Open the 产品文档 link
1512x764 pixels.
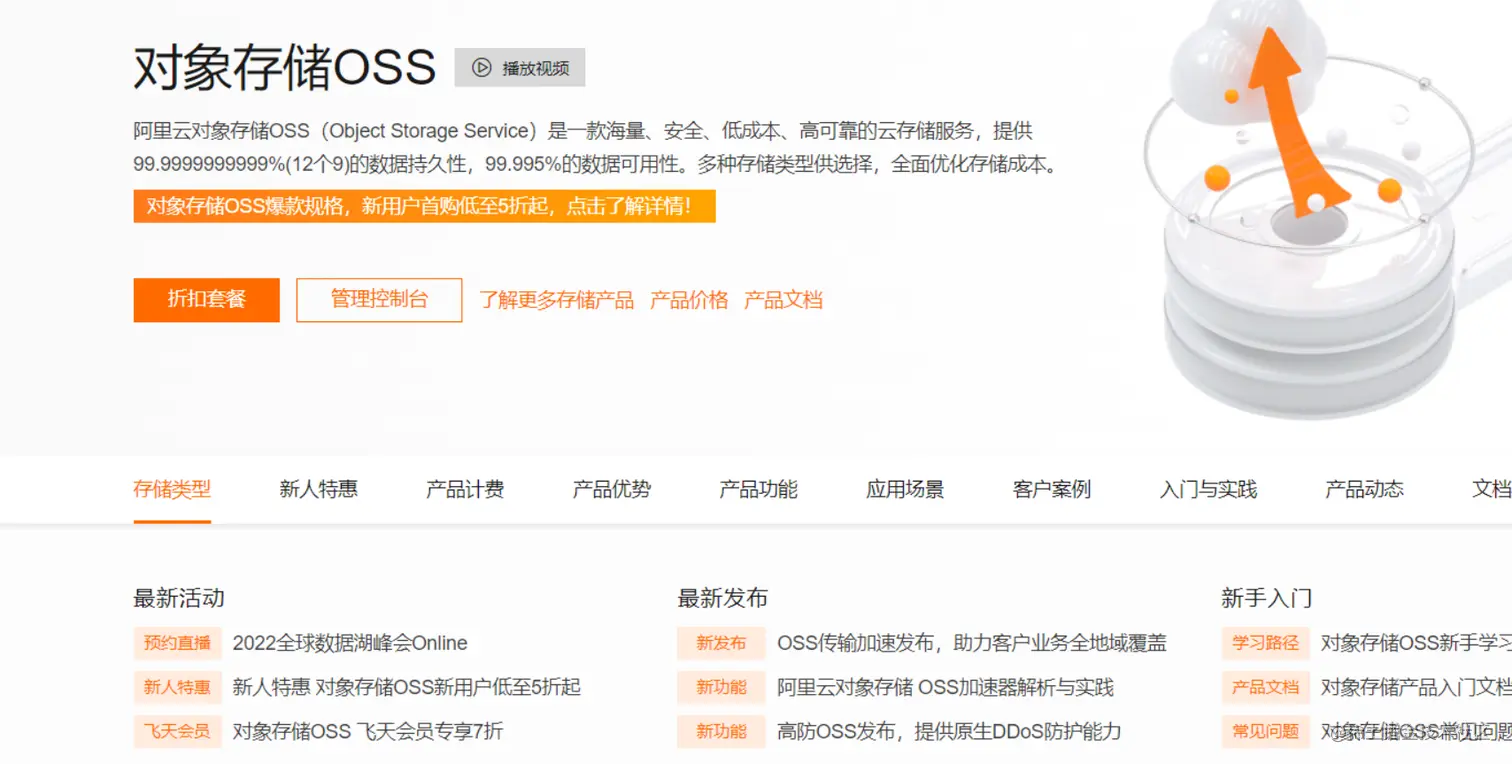tap(783, 300)
